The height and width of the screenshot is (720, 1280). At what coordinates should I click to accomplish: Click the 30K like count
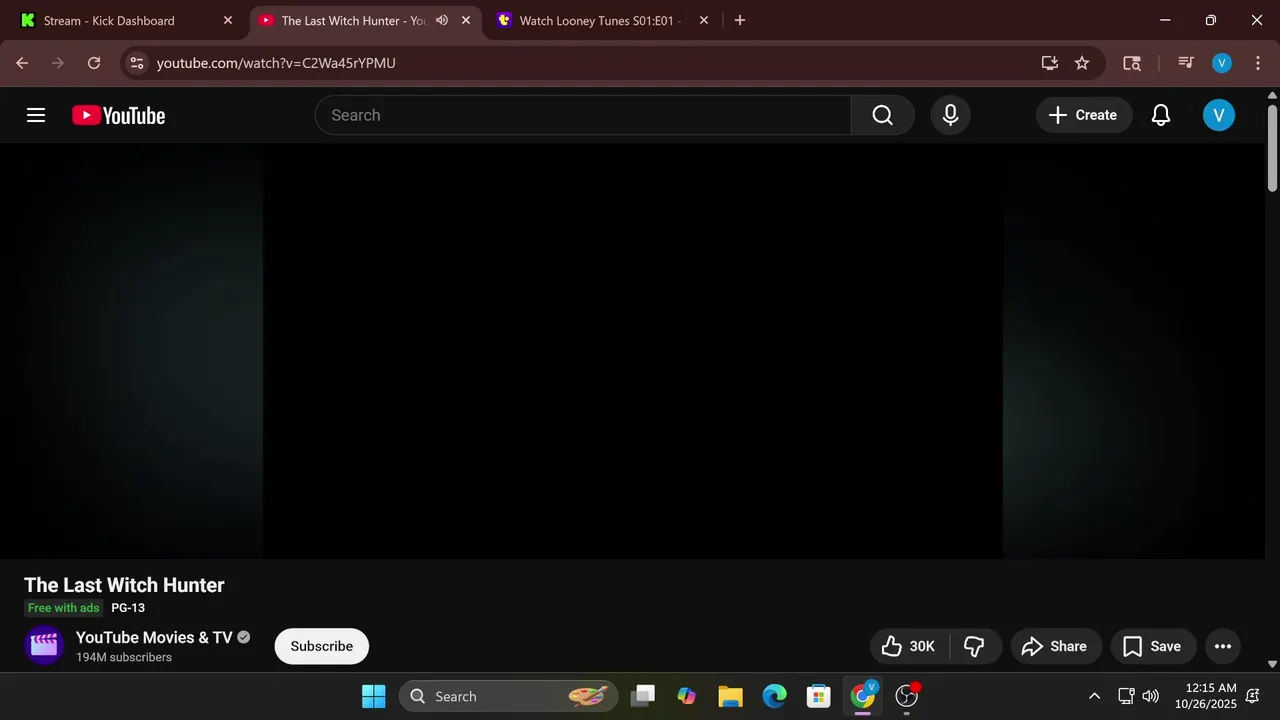(922, 646)
